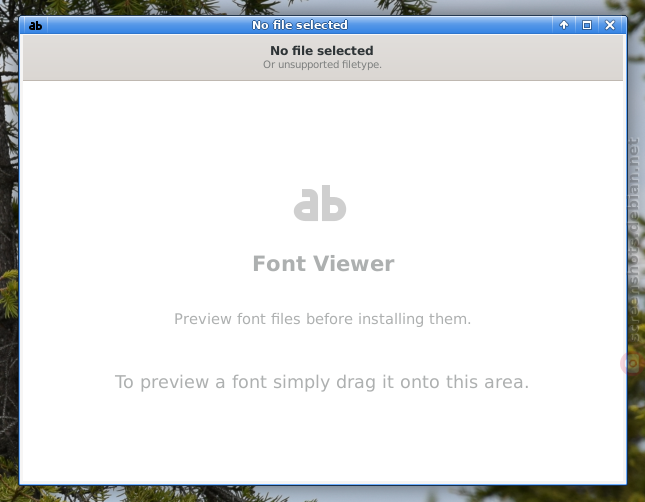The height and width of the screenshot is (502, 645).
Task: Open the window menu 'ab' titlebar icon
Action: [35, 26]
